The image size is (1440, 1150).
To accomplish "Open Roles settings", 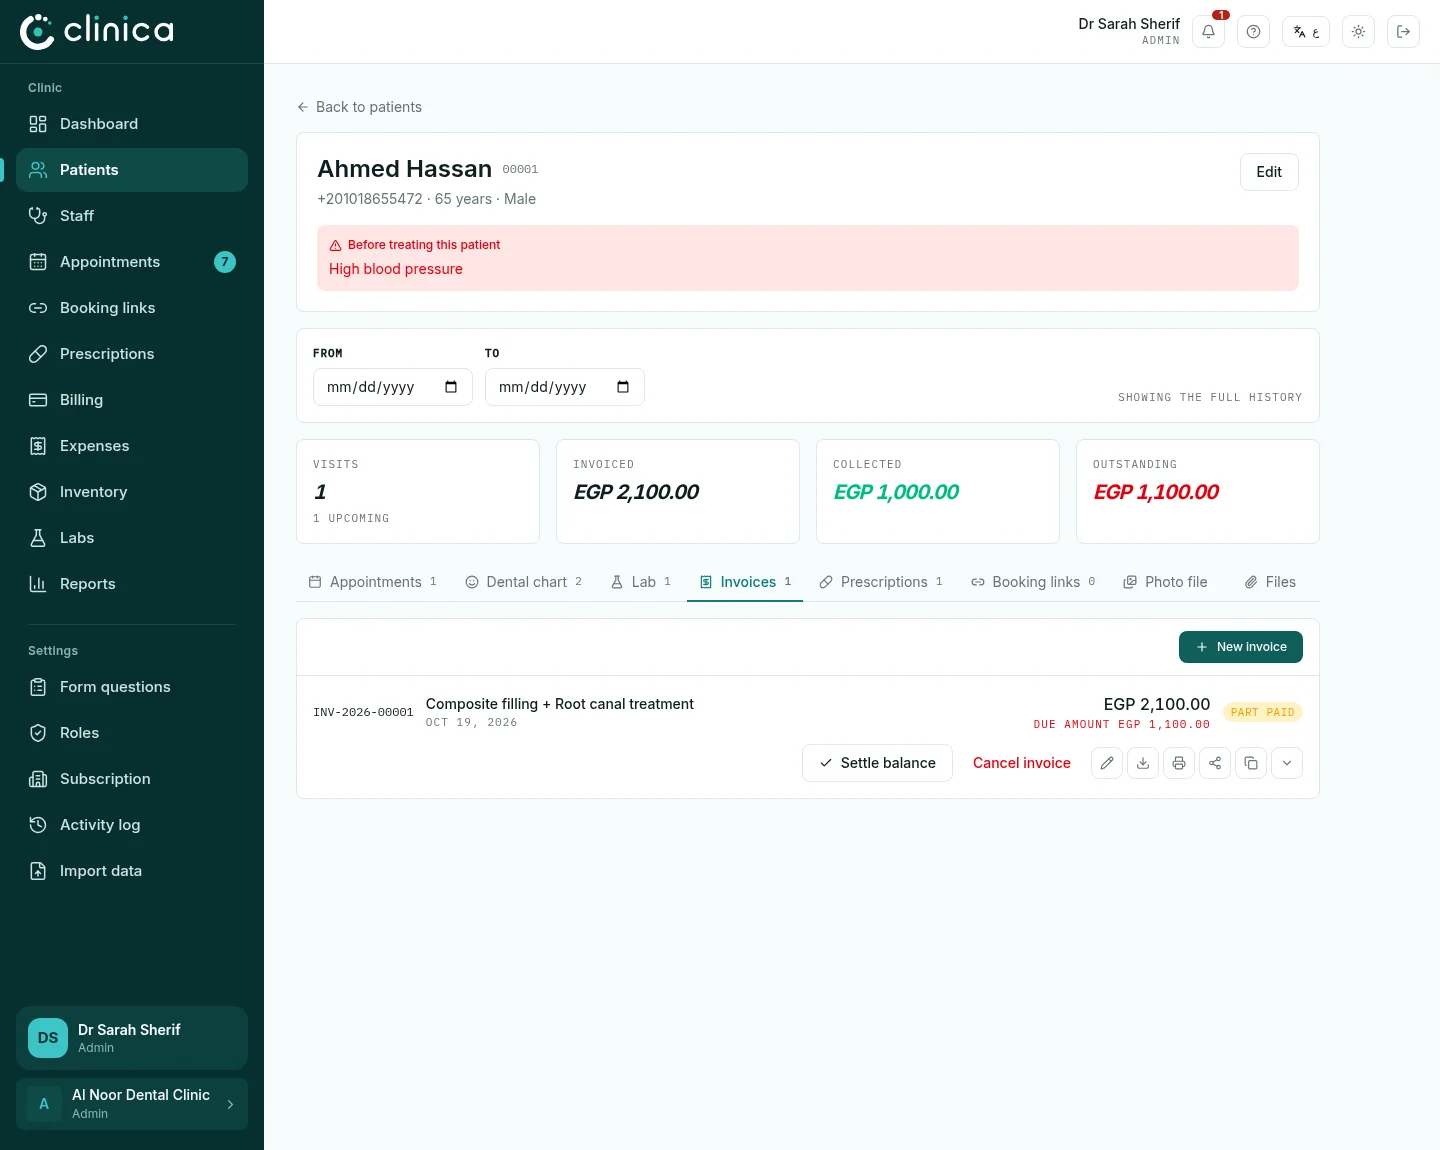I will tap(132, 733).
